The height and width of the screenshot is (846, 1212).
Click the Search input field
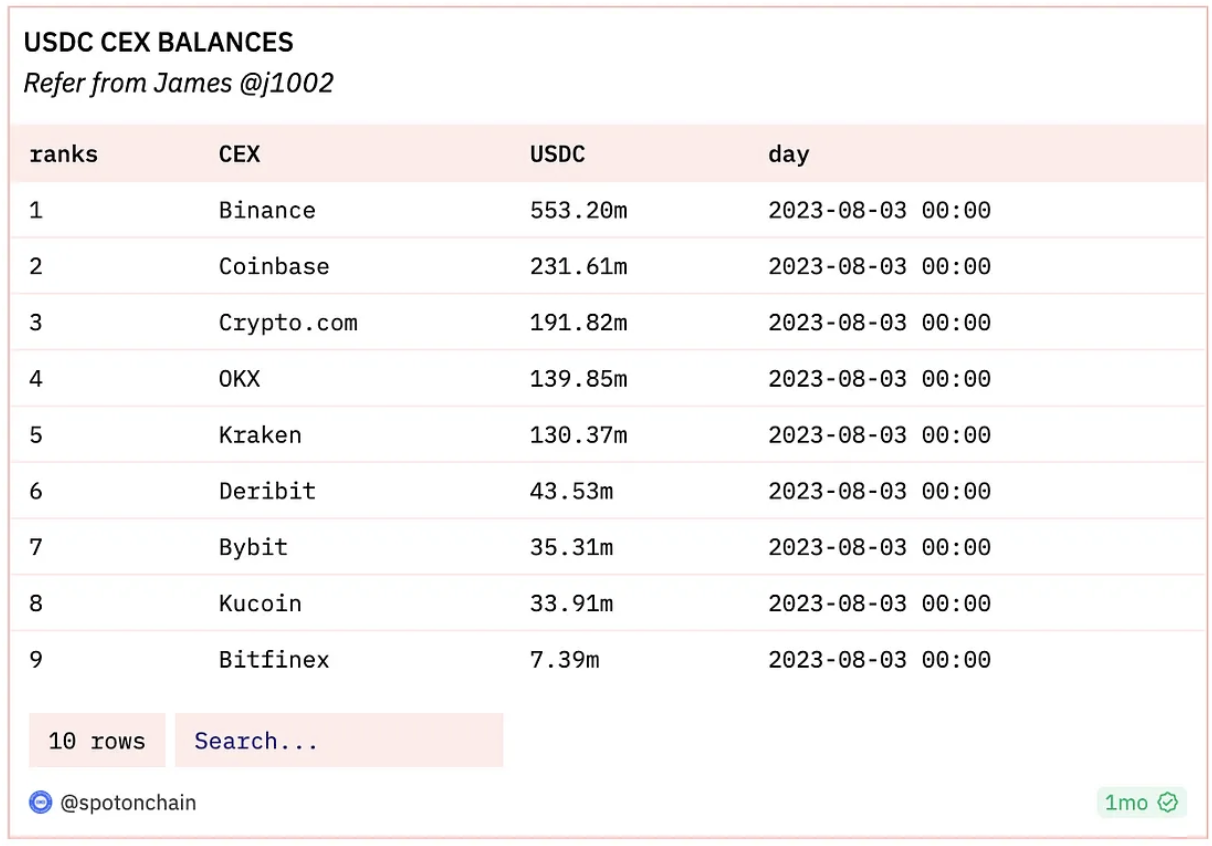(338, 740)
